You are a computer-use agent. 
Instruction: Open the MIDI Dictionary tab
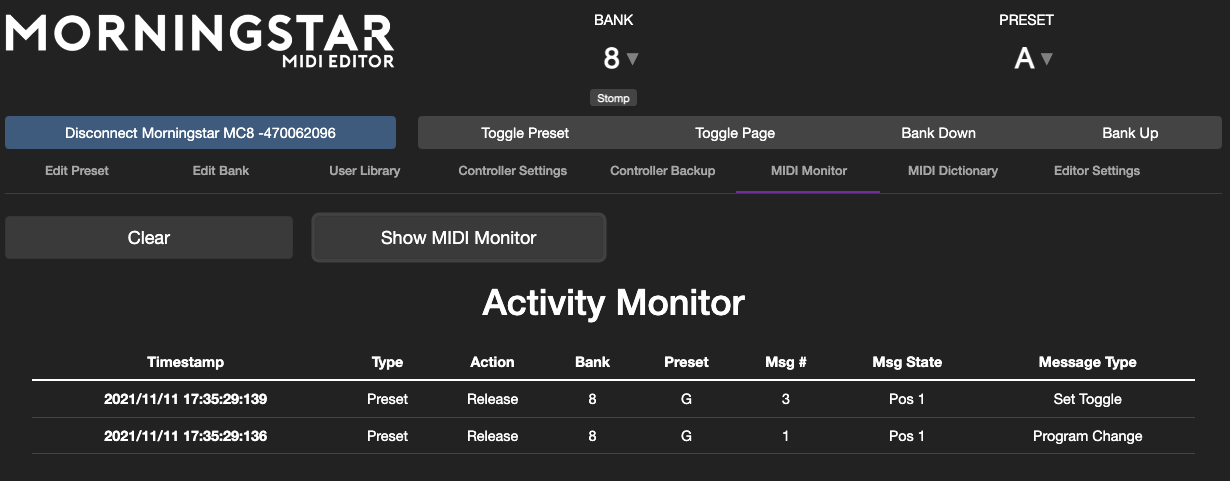point(952,171)
